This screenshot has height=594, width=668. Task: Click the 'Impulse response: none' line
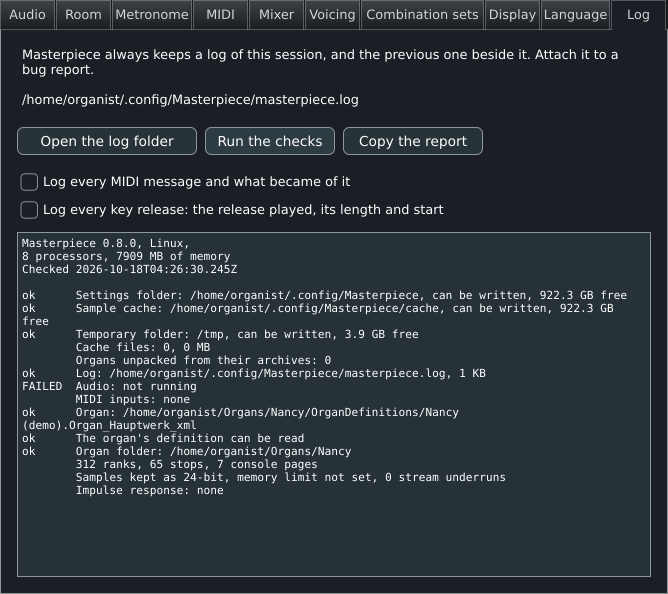point(150,490)
